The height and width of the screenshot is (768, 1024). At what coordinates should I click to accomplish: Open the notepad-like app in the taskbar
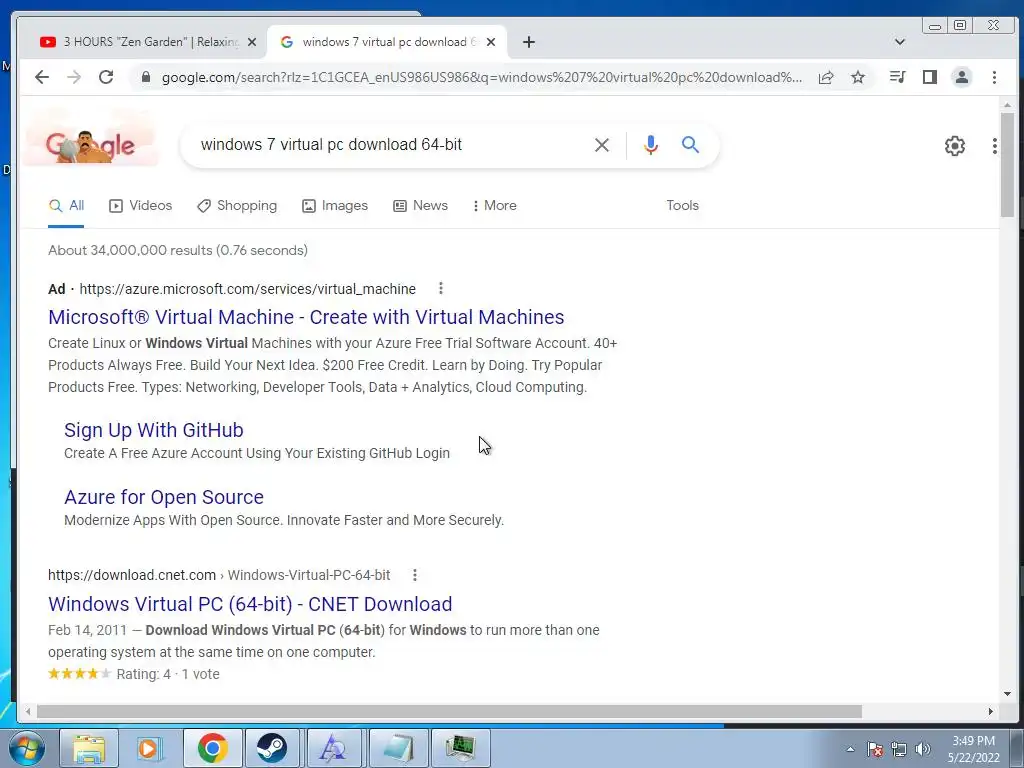click(x=398, y=748)
